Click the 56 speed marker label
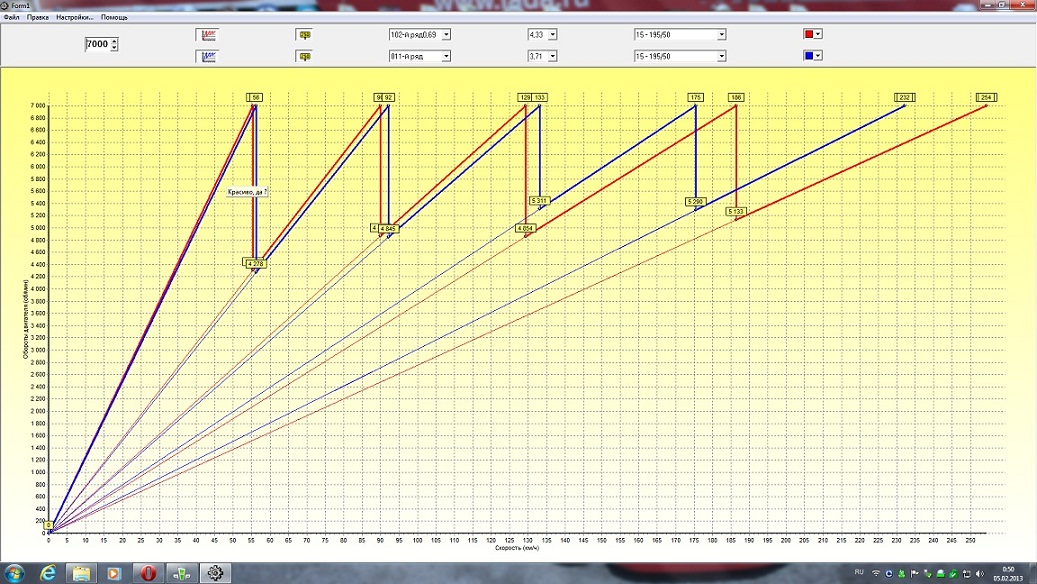 tap(255, 97)
